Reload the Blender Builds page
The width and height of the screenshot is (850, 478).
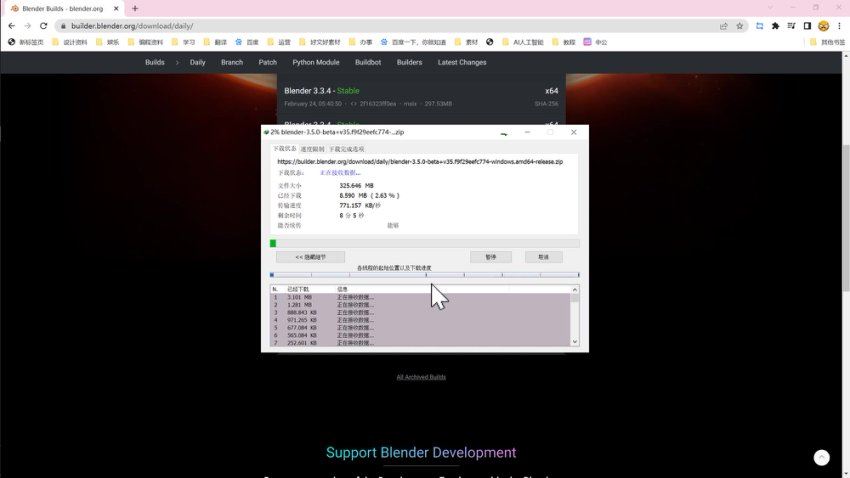coord(43,26)
